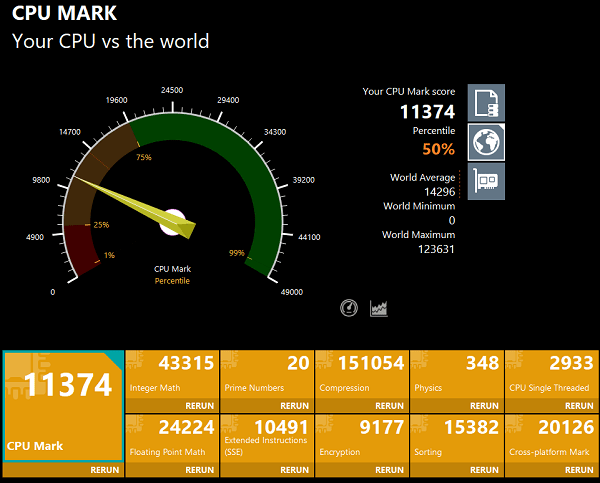The height and width of the screenshot is (483, 600).
Task: Click the 24500 label atop the gauge
Action: [172, 90]
